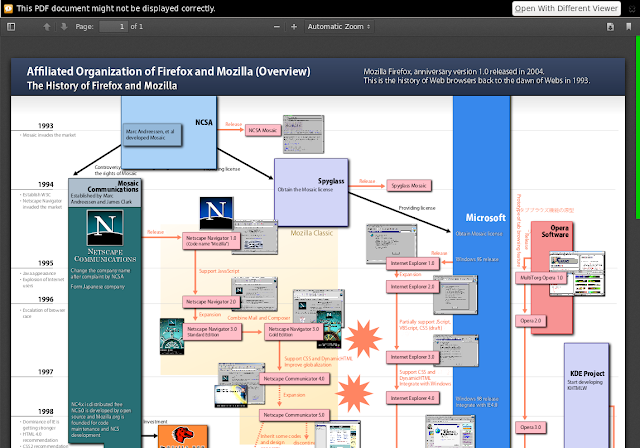
Task: Click the Netscape Communicator 5.0 box
Action: 294,415
